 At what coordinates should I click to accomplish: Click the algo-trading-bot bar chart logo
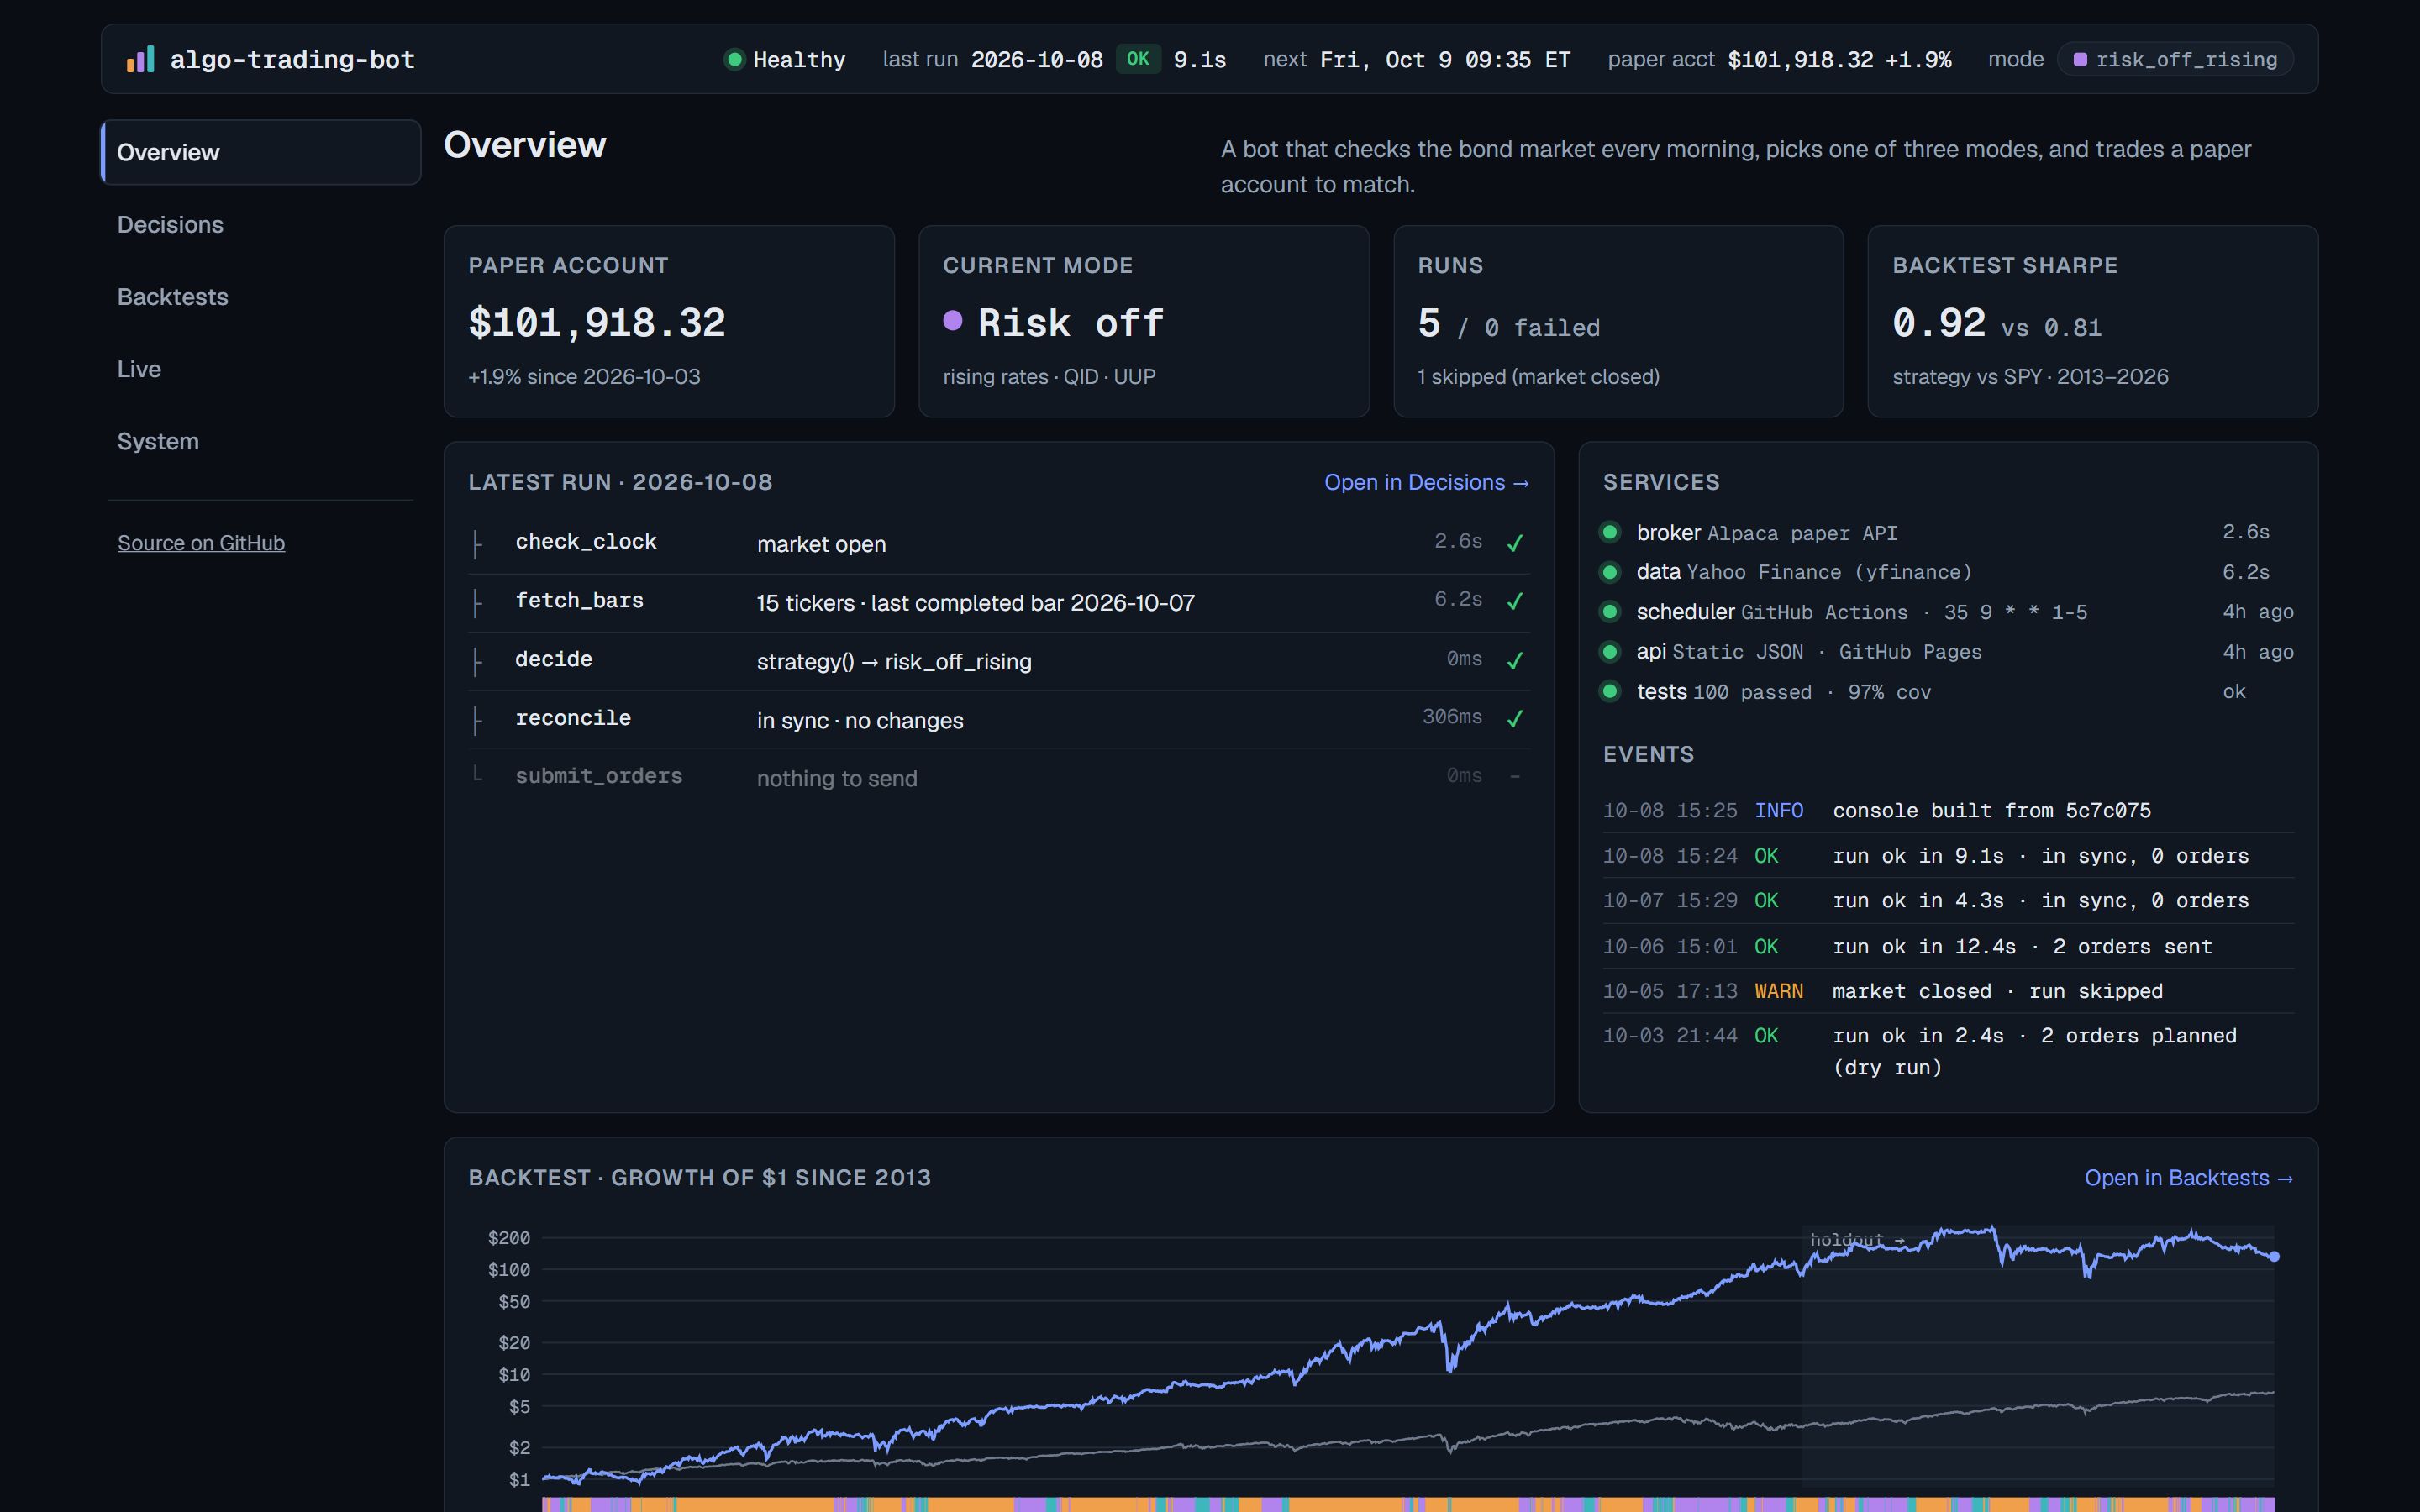tap(140, 59)
